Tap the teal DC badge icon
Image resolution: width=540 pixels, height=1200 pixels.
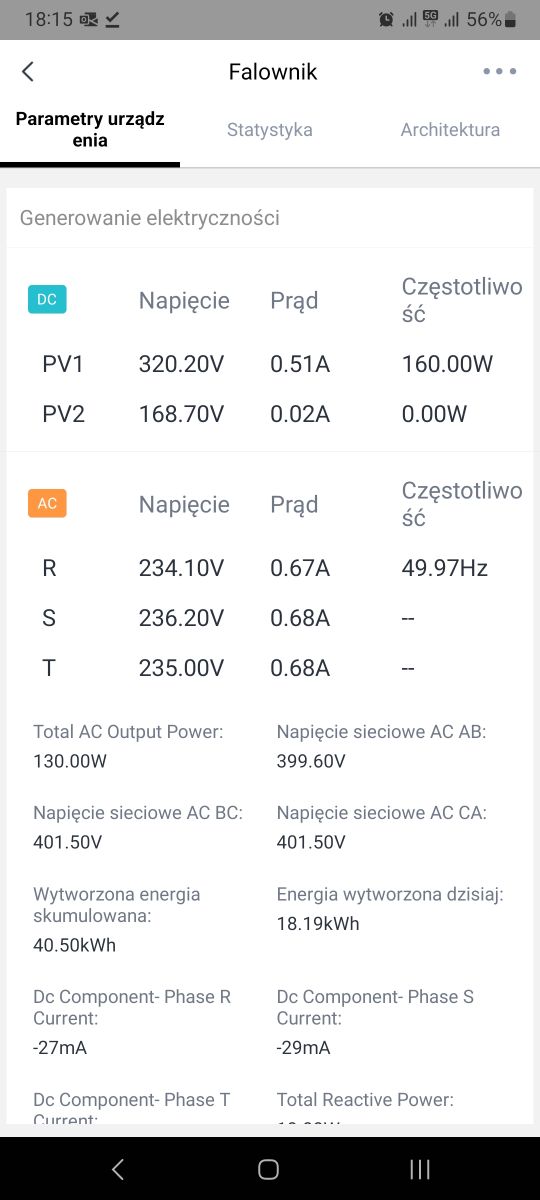47,299
